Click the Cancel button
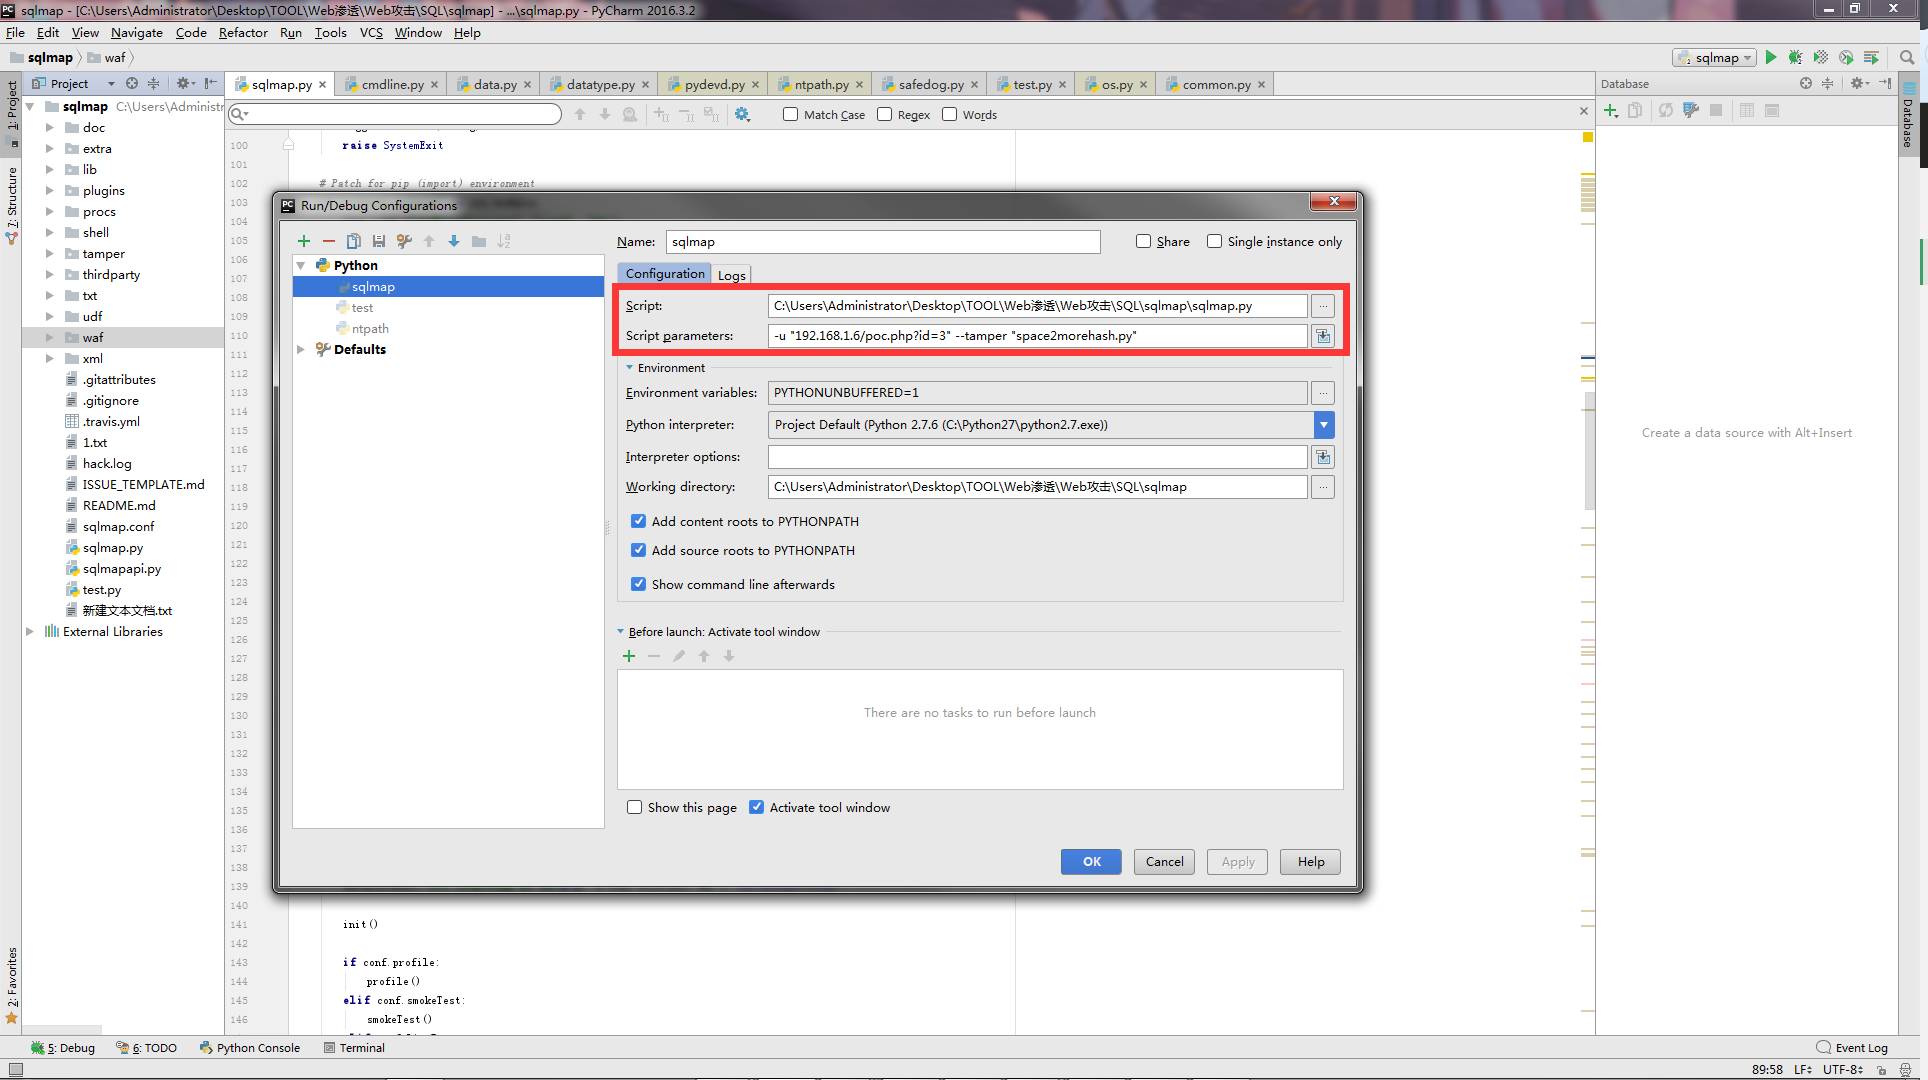The height and width of the screenshot is (1080, 1928). [x=1164, y=862]
